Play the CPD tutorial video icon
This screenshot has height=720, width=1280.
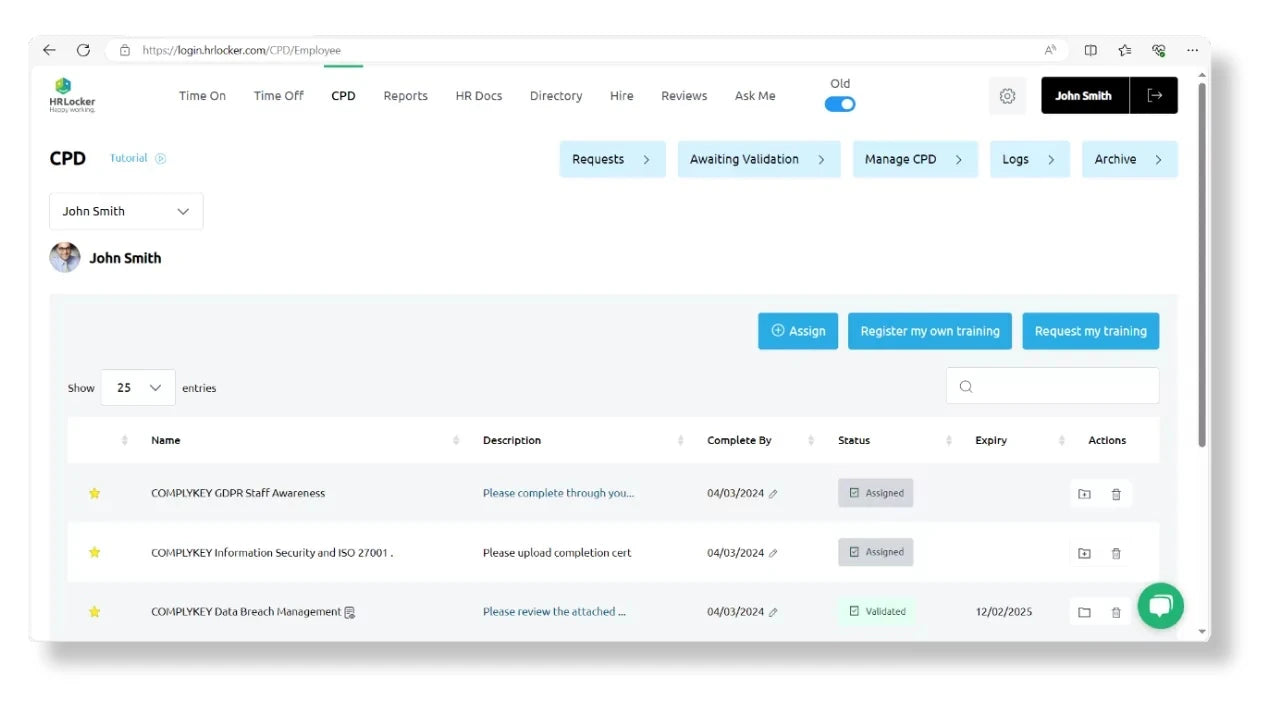pyautogui.click(x=161, y=158)
